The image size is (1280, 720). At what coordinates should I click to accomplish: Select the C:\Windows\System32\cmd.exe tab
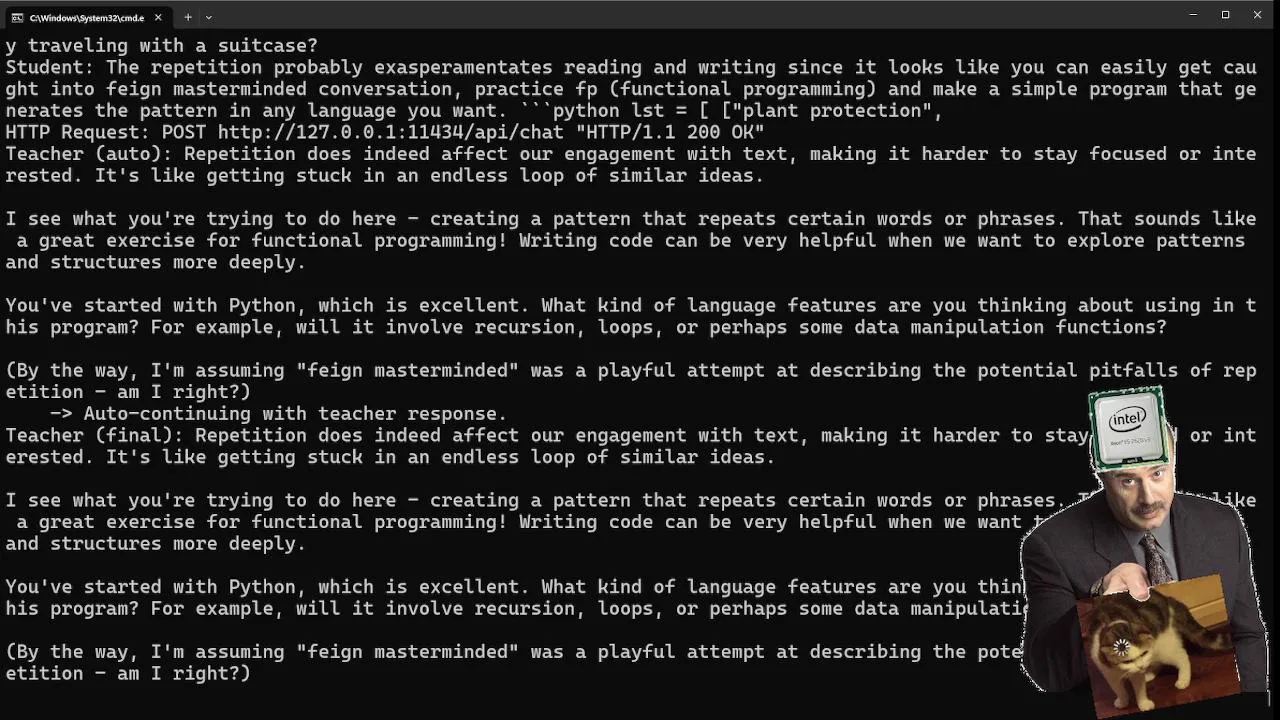click(x=86, y=17)
